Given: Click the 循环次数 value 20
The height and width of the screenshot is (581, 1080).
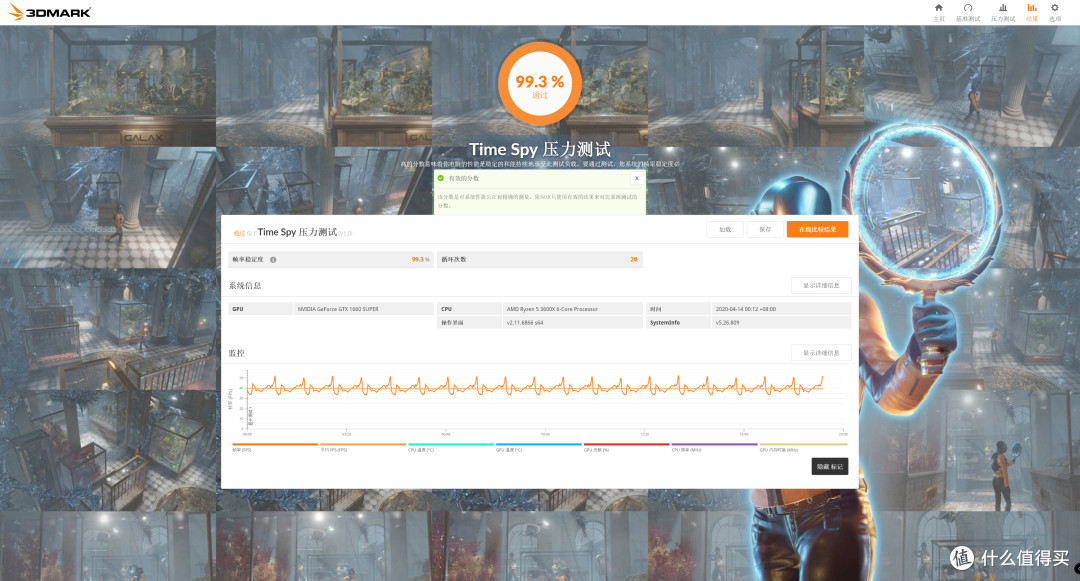Looking at the screenshot, I should coord(634,260).
